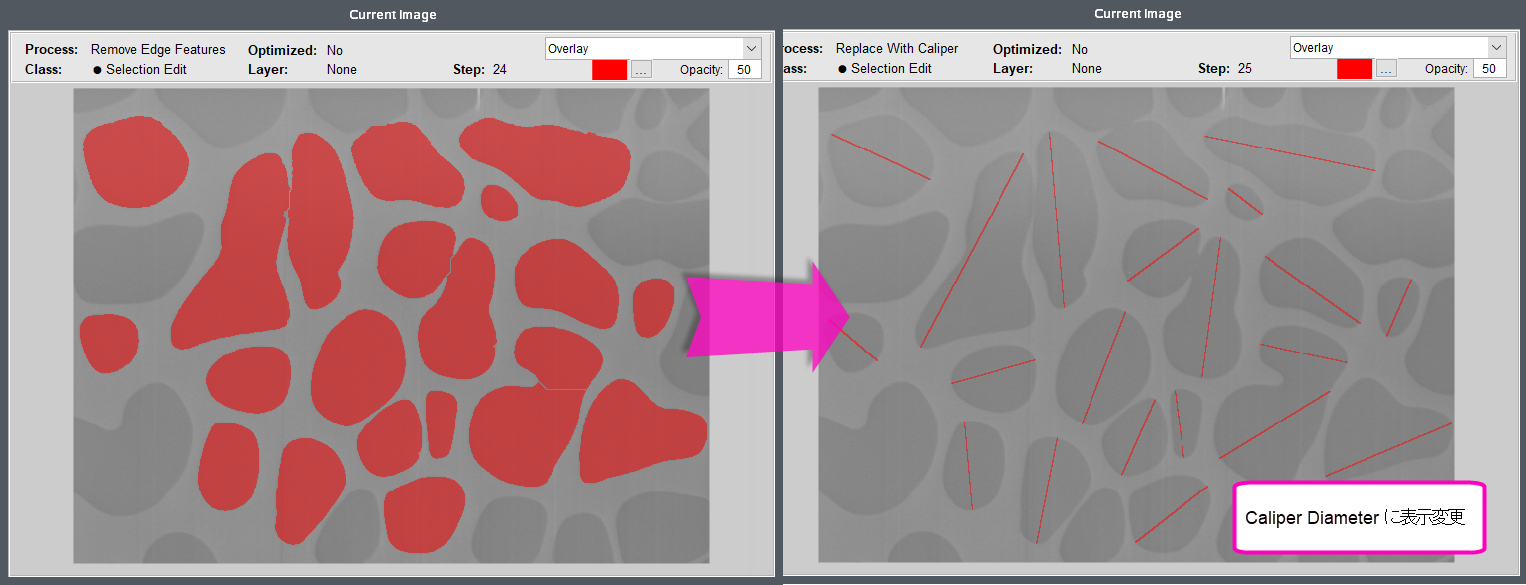This screenshot has width=1526, height=585.
Task: Click the 'Remove Edge Features' process name
Action: 158,50
